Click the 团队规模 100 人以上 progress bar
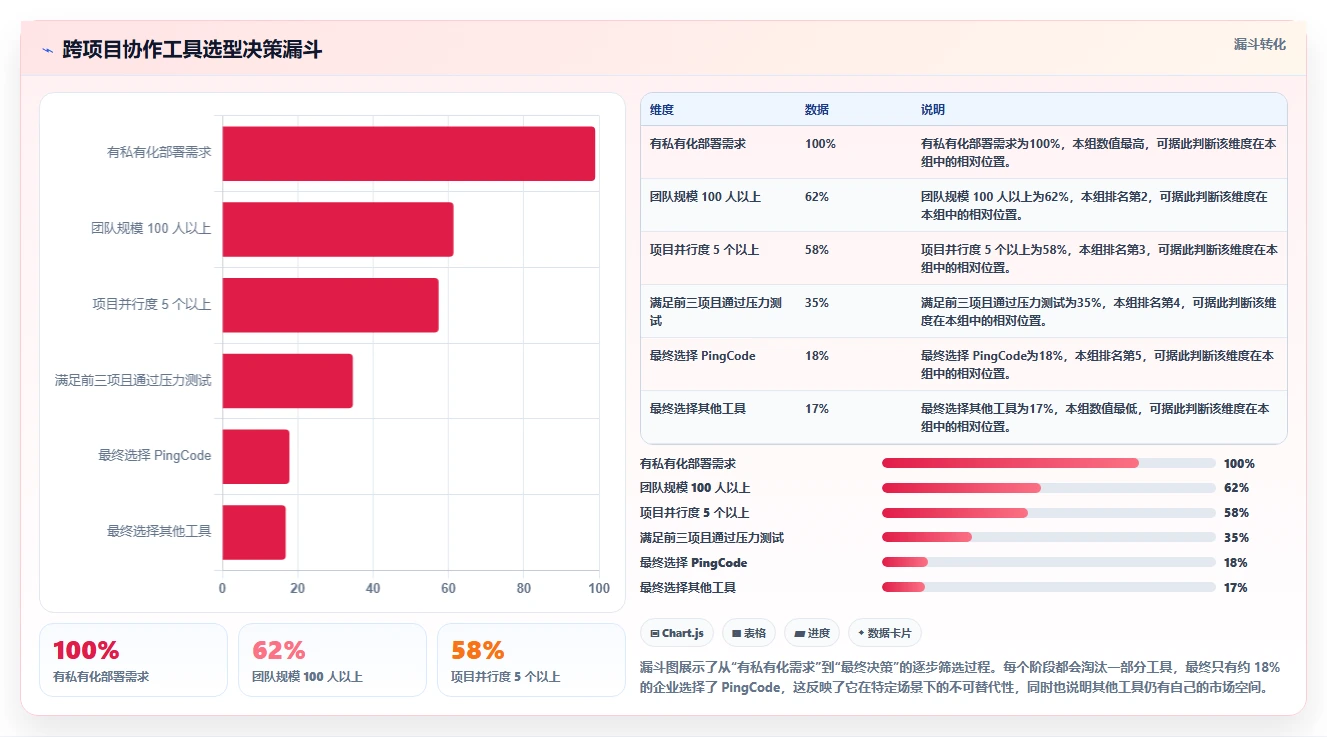 (1049, 488)
